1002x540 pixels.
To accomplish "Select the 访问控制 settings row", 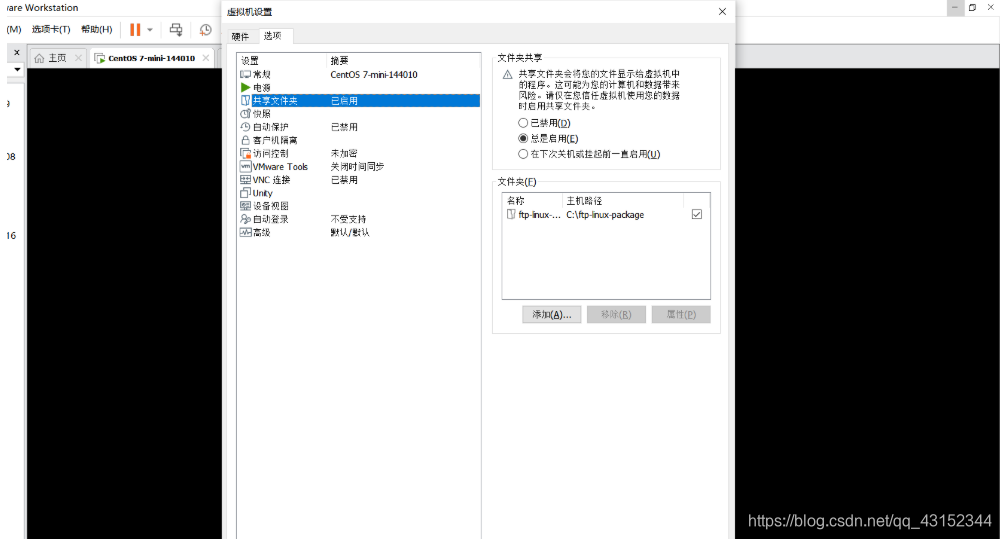I will pyautogui.click(x=358, y=153).
